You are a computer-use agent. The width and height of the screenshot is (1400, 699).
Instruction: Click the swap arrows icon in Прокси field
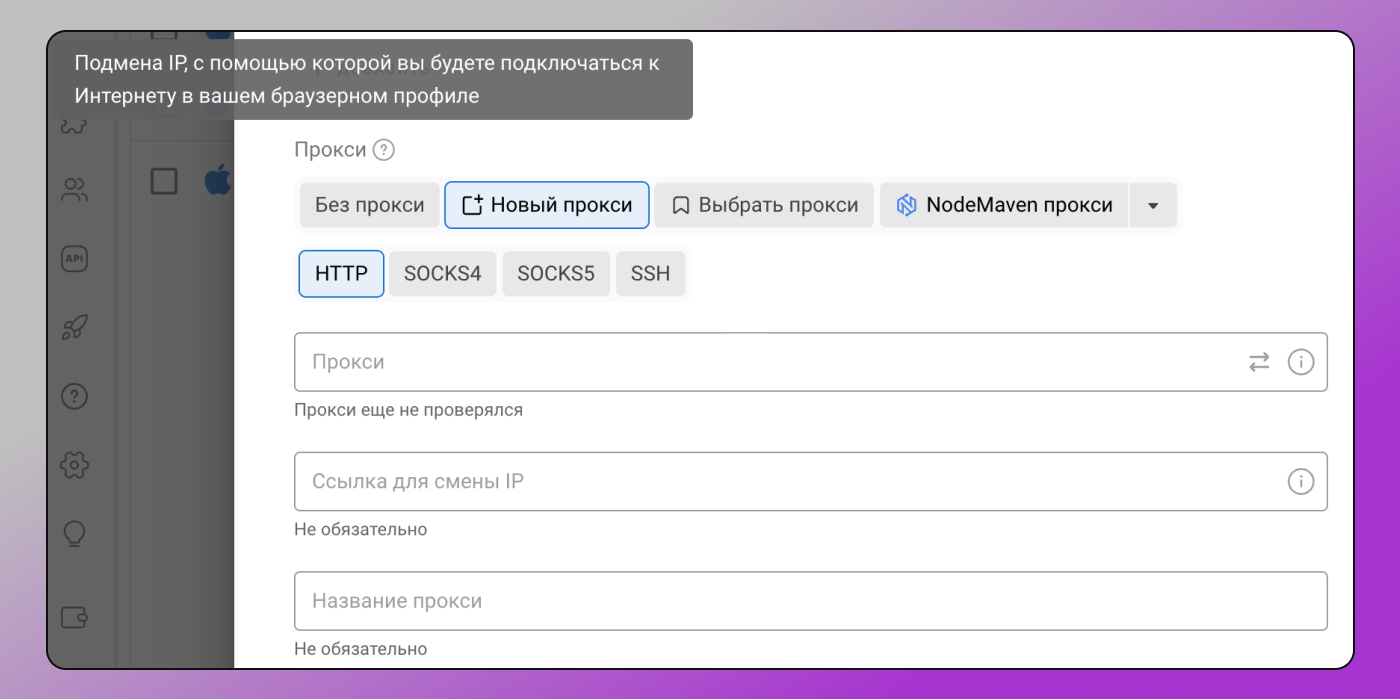pyautogui.click(x=1259, y=362)
